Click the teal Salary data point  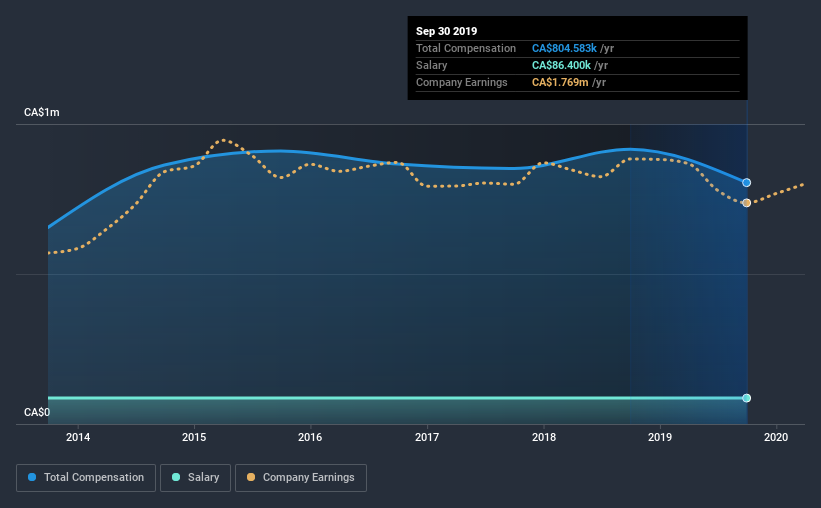[x=747, y=398]
